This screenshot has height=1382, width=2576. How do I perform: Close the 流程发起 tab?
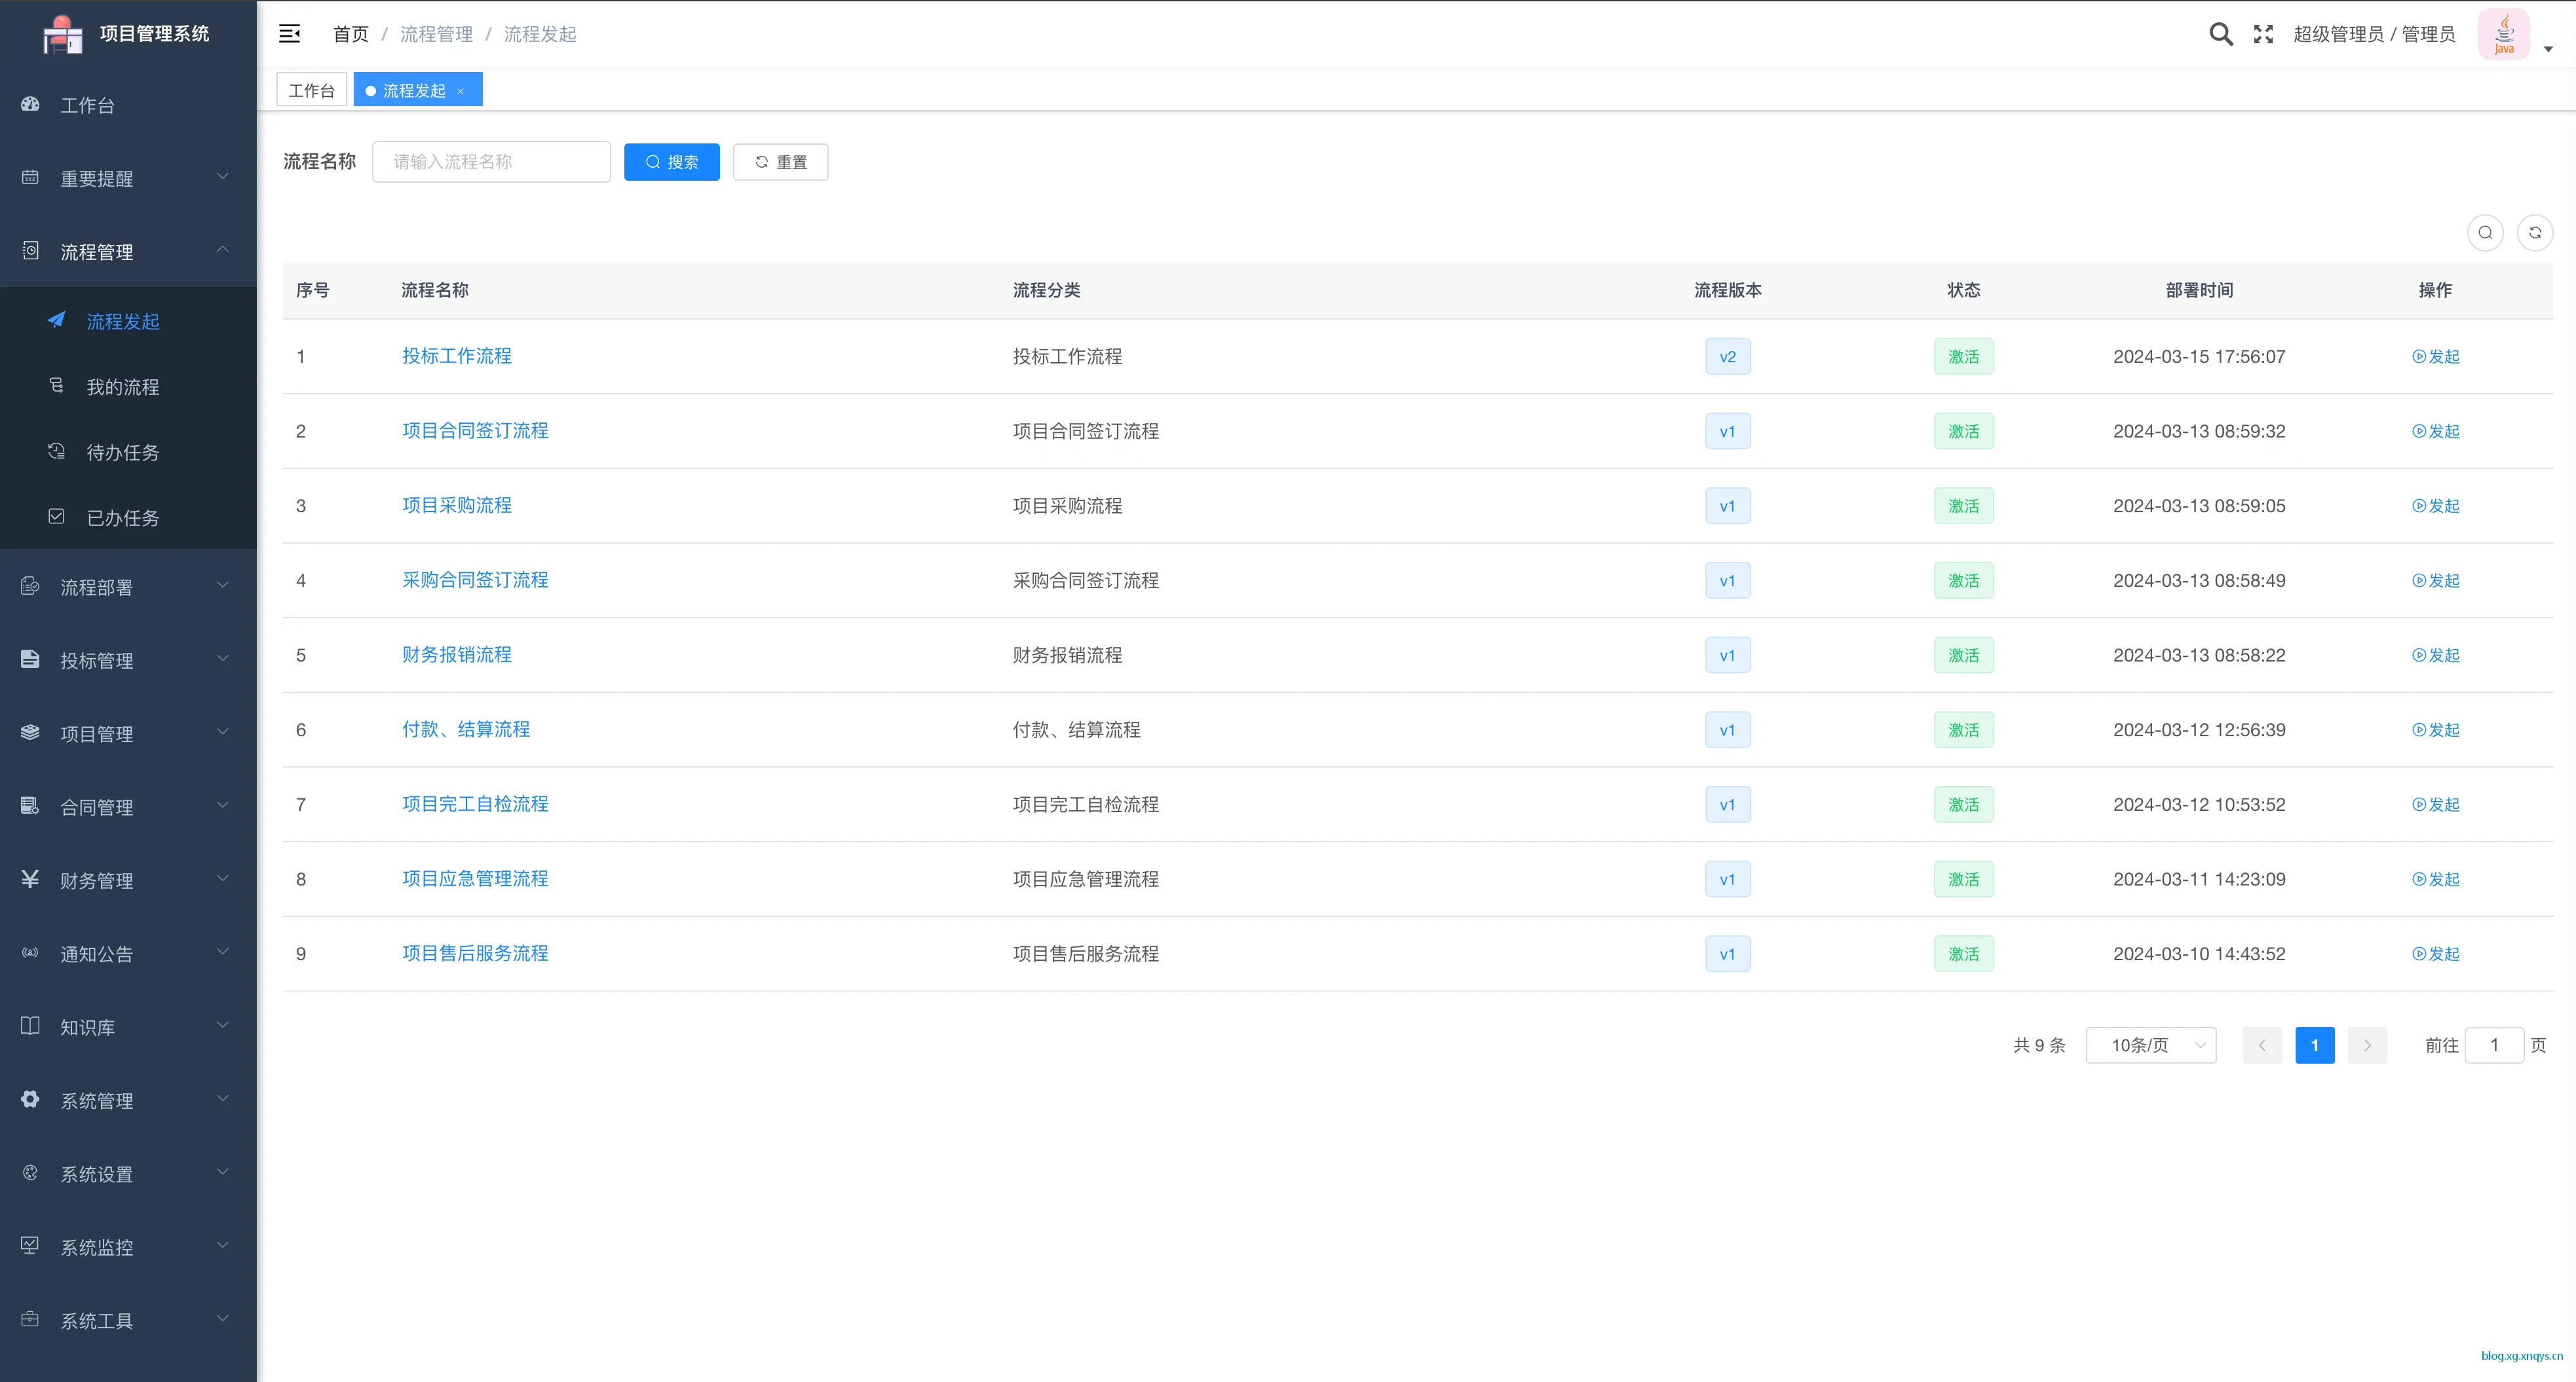click(461, 90)
